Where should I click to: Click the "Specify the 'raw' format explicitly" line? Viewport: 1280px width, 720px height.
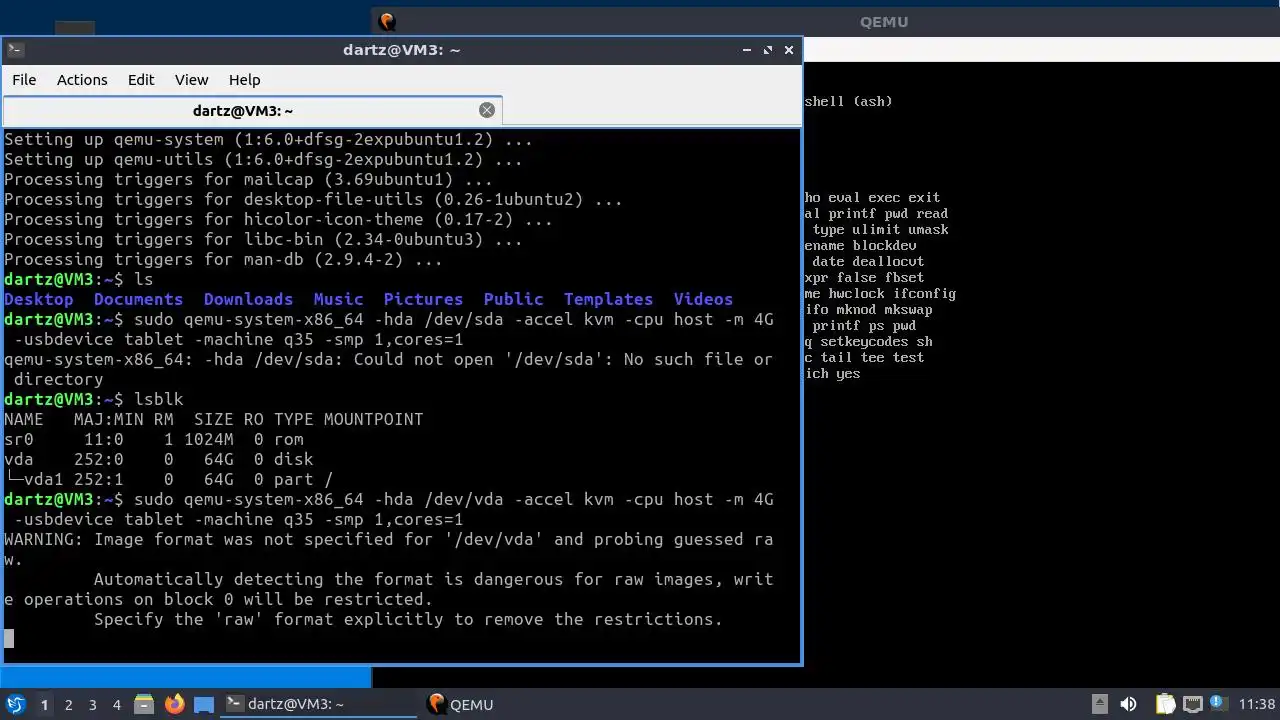(x=409, y=619)
